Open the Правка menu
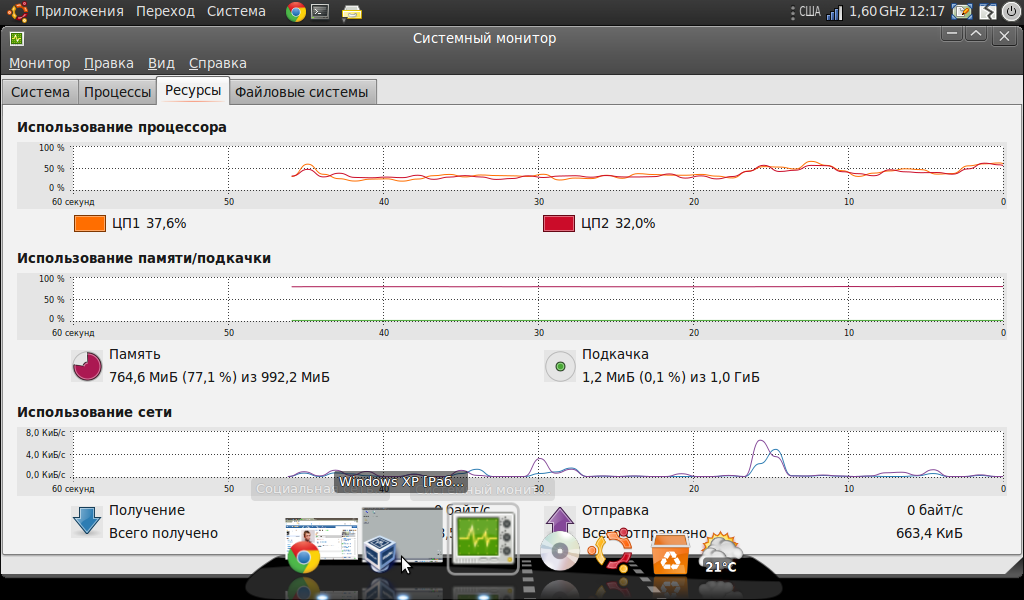The image size is (1024, 600). [108, 63]
